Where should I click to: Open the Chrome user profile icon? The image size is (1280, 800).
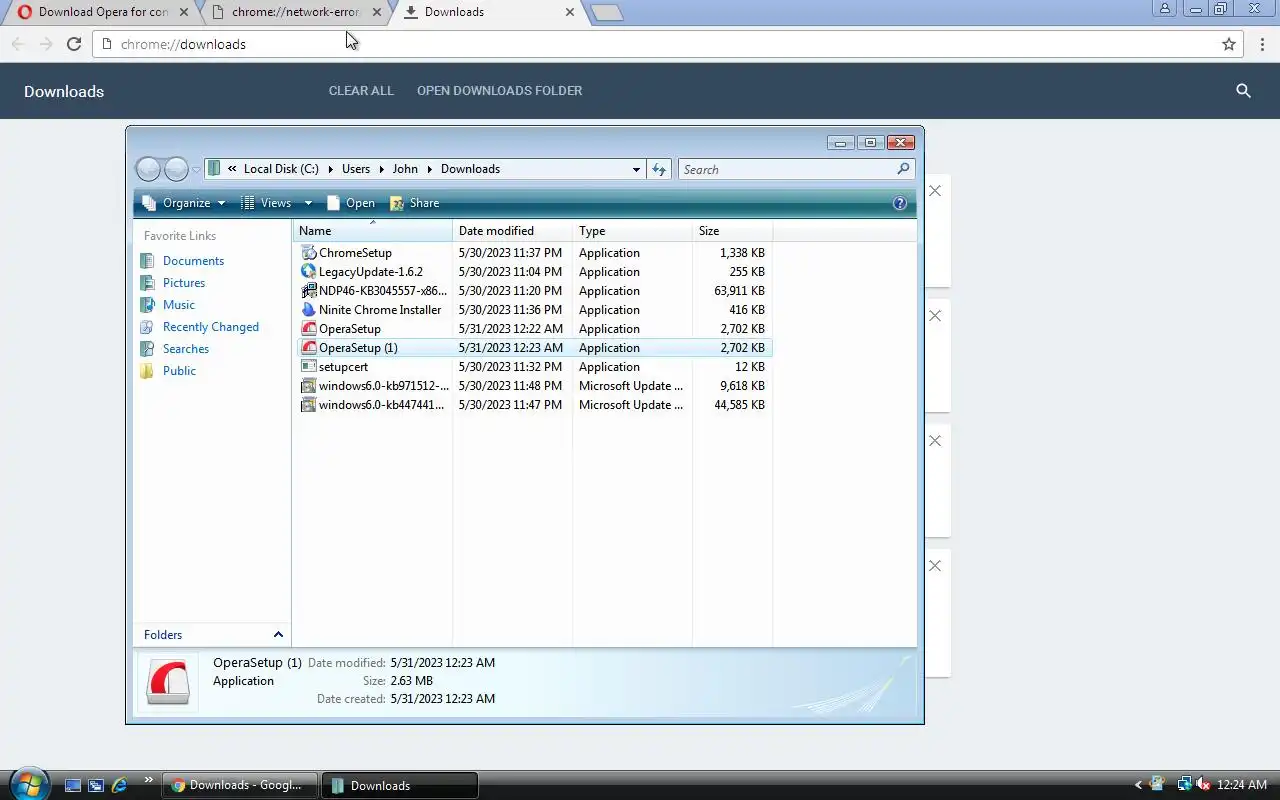point(1165,9)
